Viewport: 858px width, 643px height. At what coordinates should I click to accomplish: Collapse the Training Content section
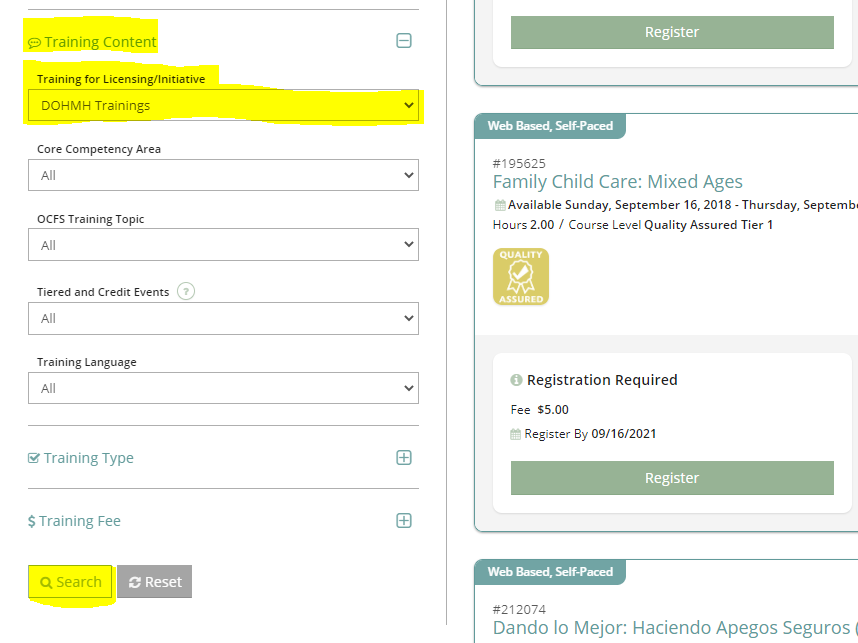tap(404, 41)
